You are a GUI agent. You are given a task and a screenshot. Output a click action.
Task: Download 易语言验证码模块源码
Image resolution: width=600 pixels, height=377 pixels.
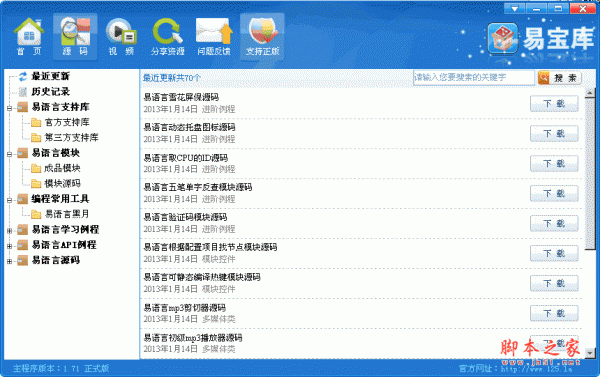pos(554,224)
